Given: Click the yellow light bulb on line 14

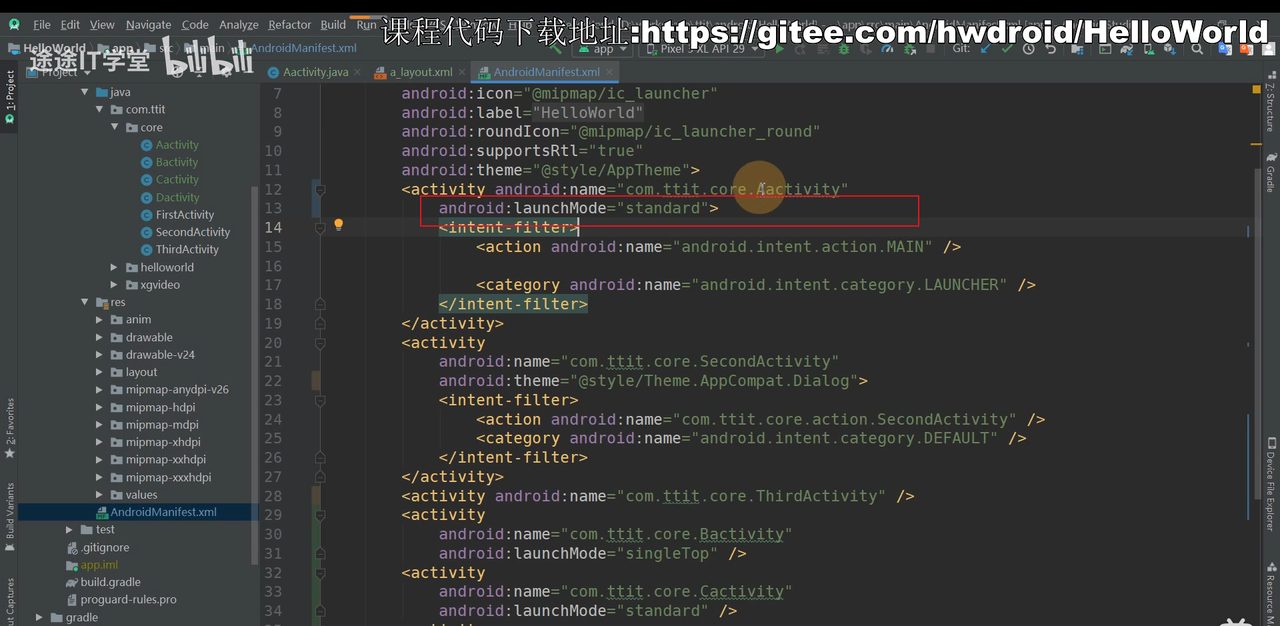Looking at the screenshot, I should tap(338, 225).
